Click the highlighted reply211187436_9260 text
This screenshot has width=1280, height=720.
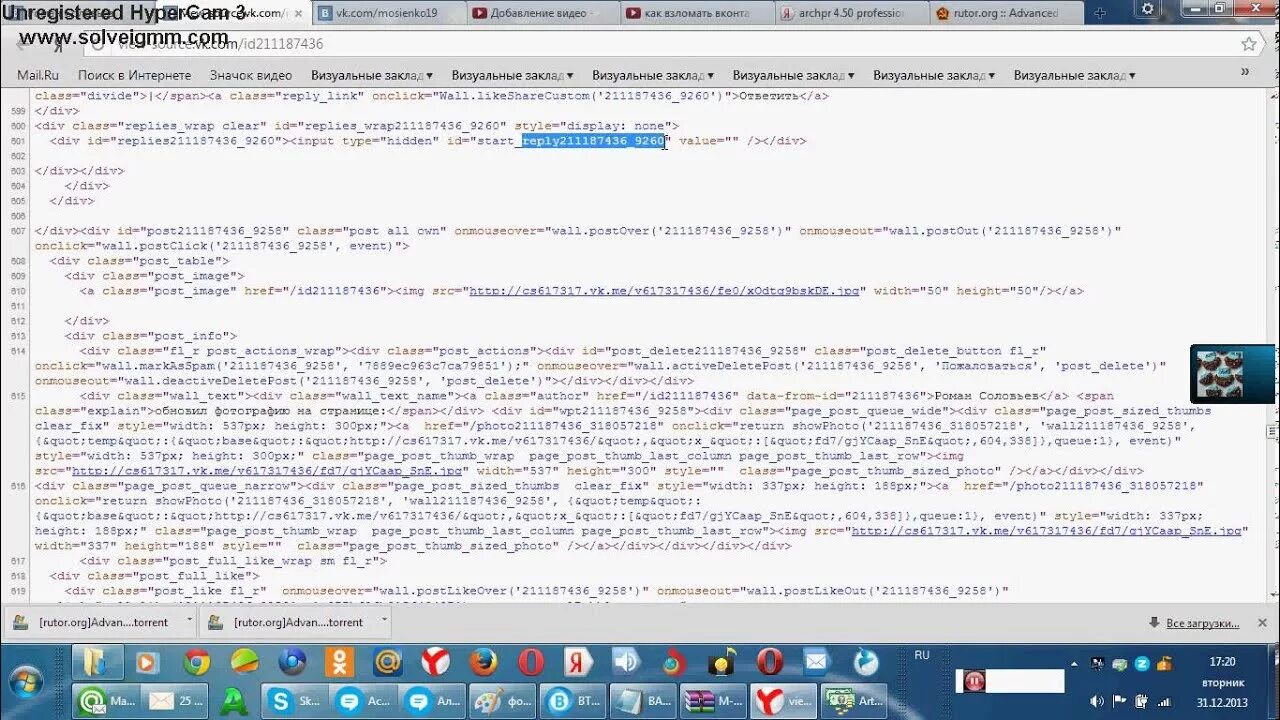[x=593, y=141]
